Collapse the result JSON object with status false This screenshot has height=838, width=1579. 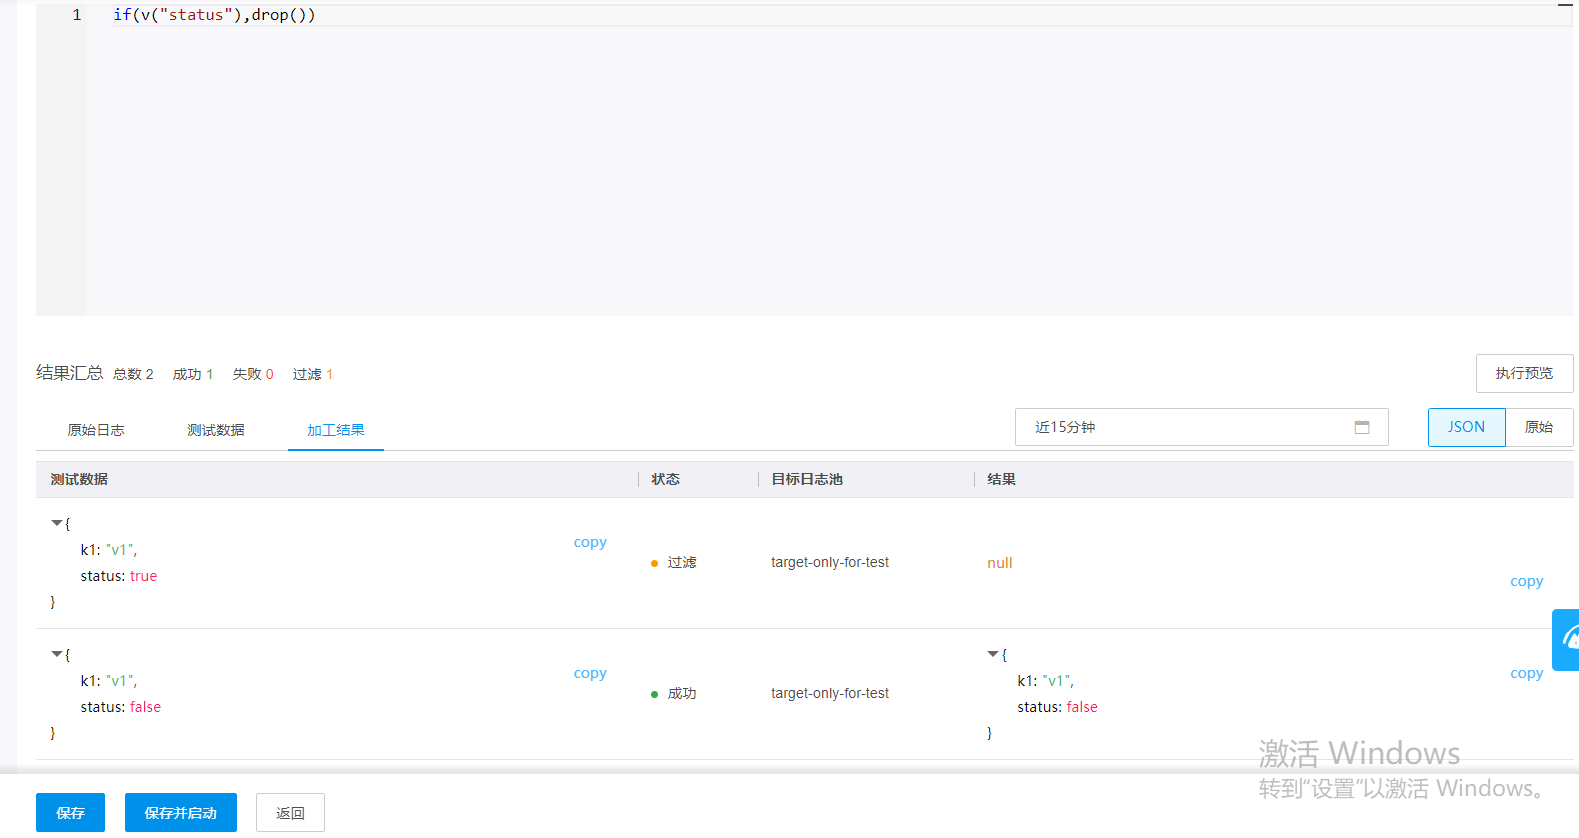pos(993,654)
